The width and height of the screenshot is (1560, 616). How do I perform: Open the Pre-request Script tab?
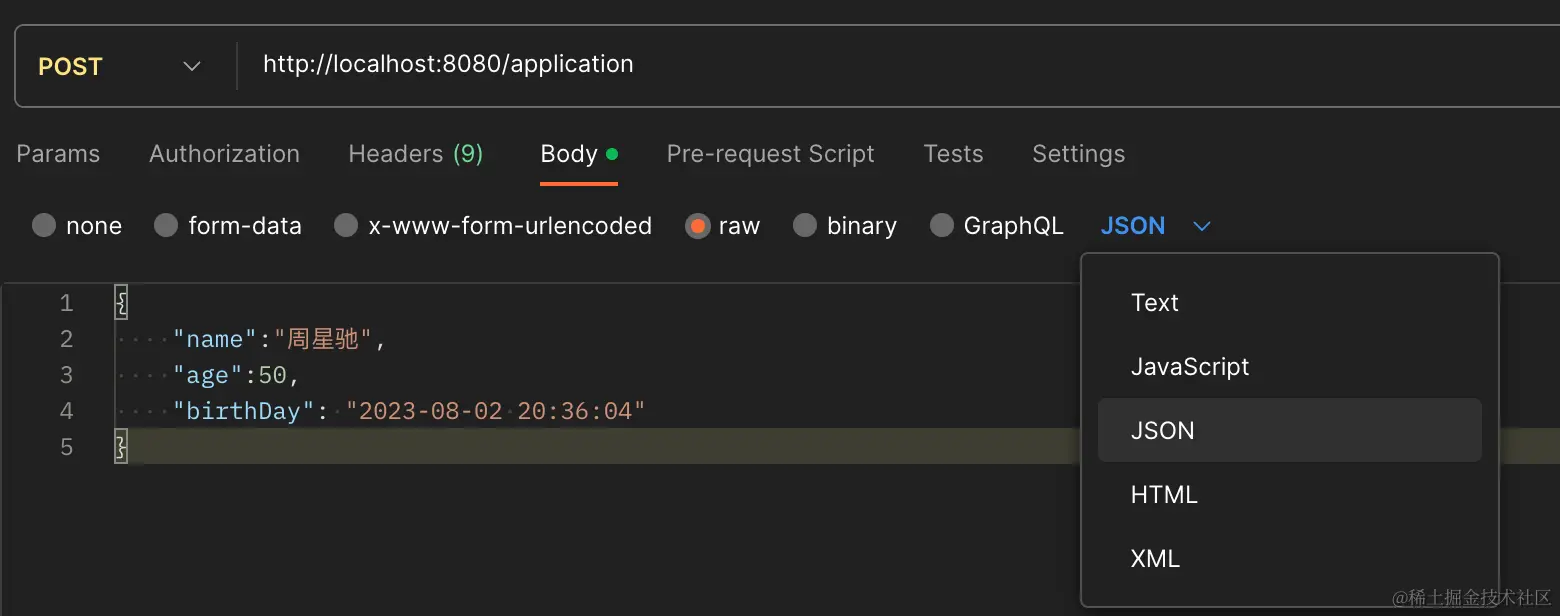click(x=770, y=154)
